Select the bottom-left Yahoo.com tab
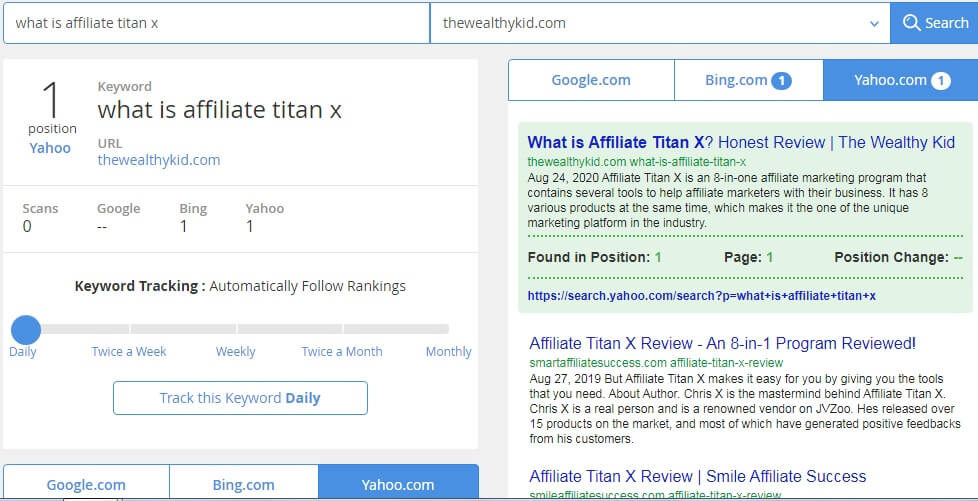 pyautogui.click(x=399, y=484)
